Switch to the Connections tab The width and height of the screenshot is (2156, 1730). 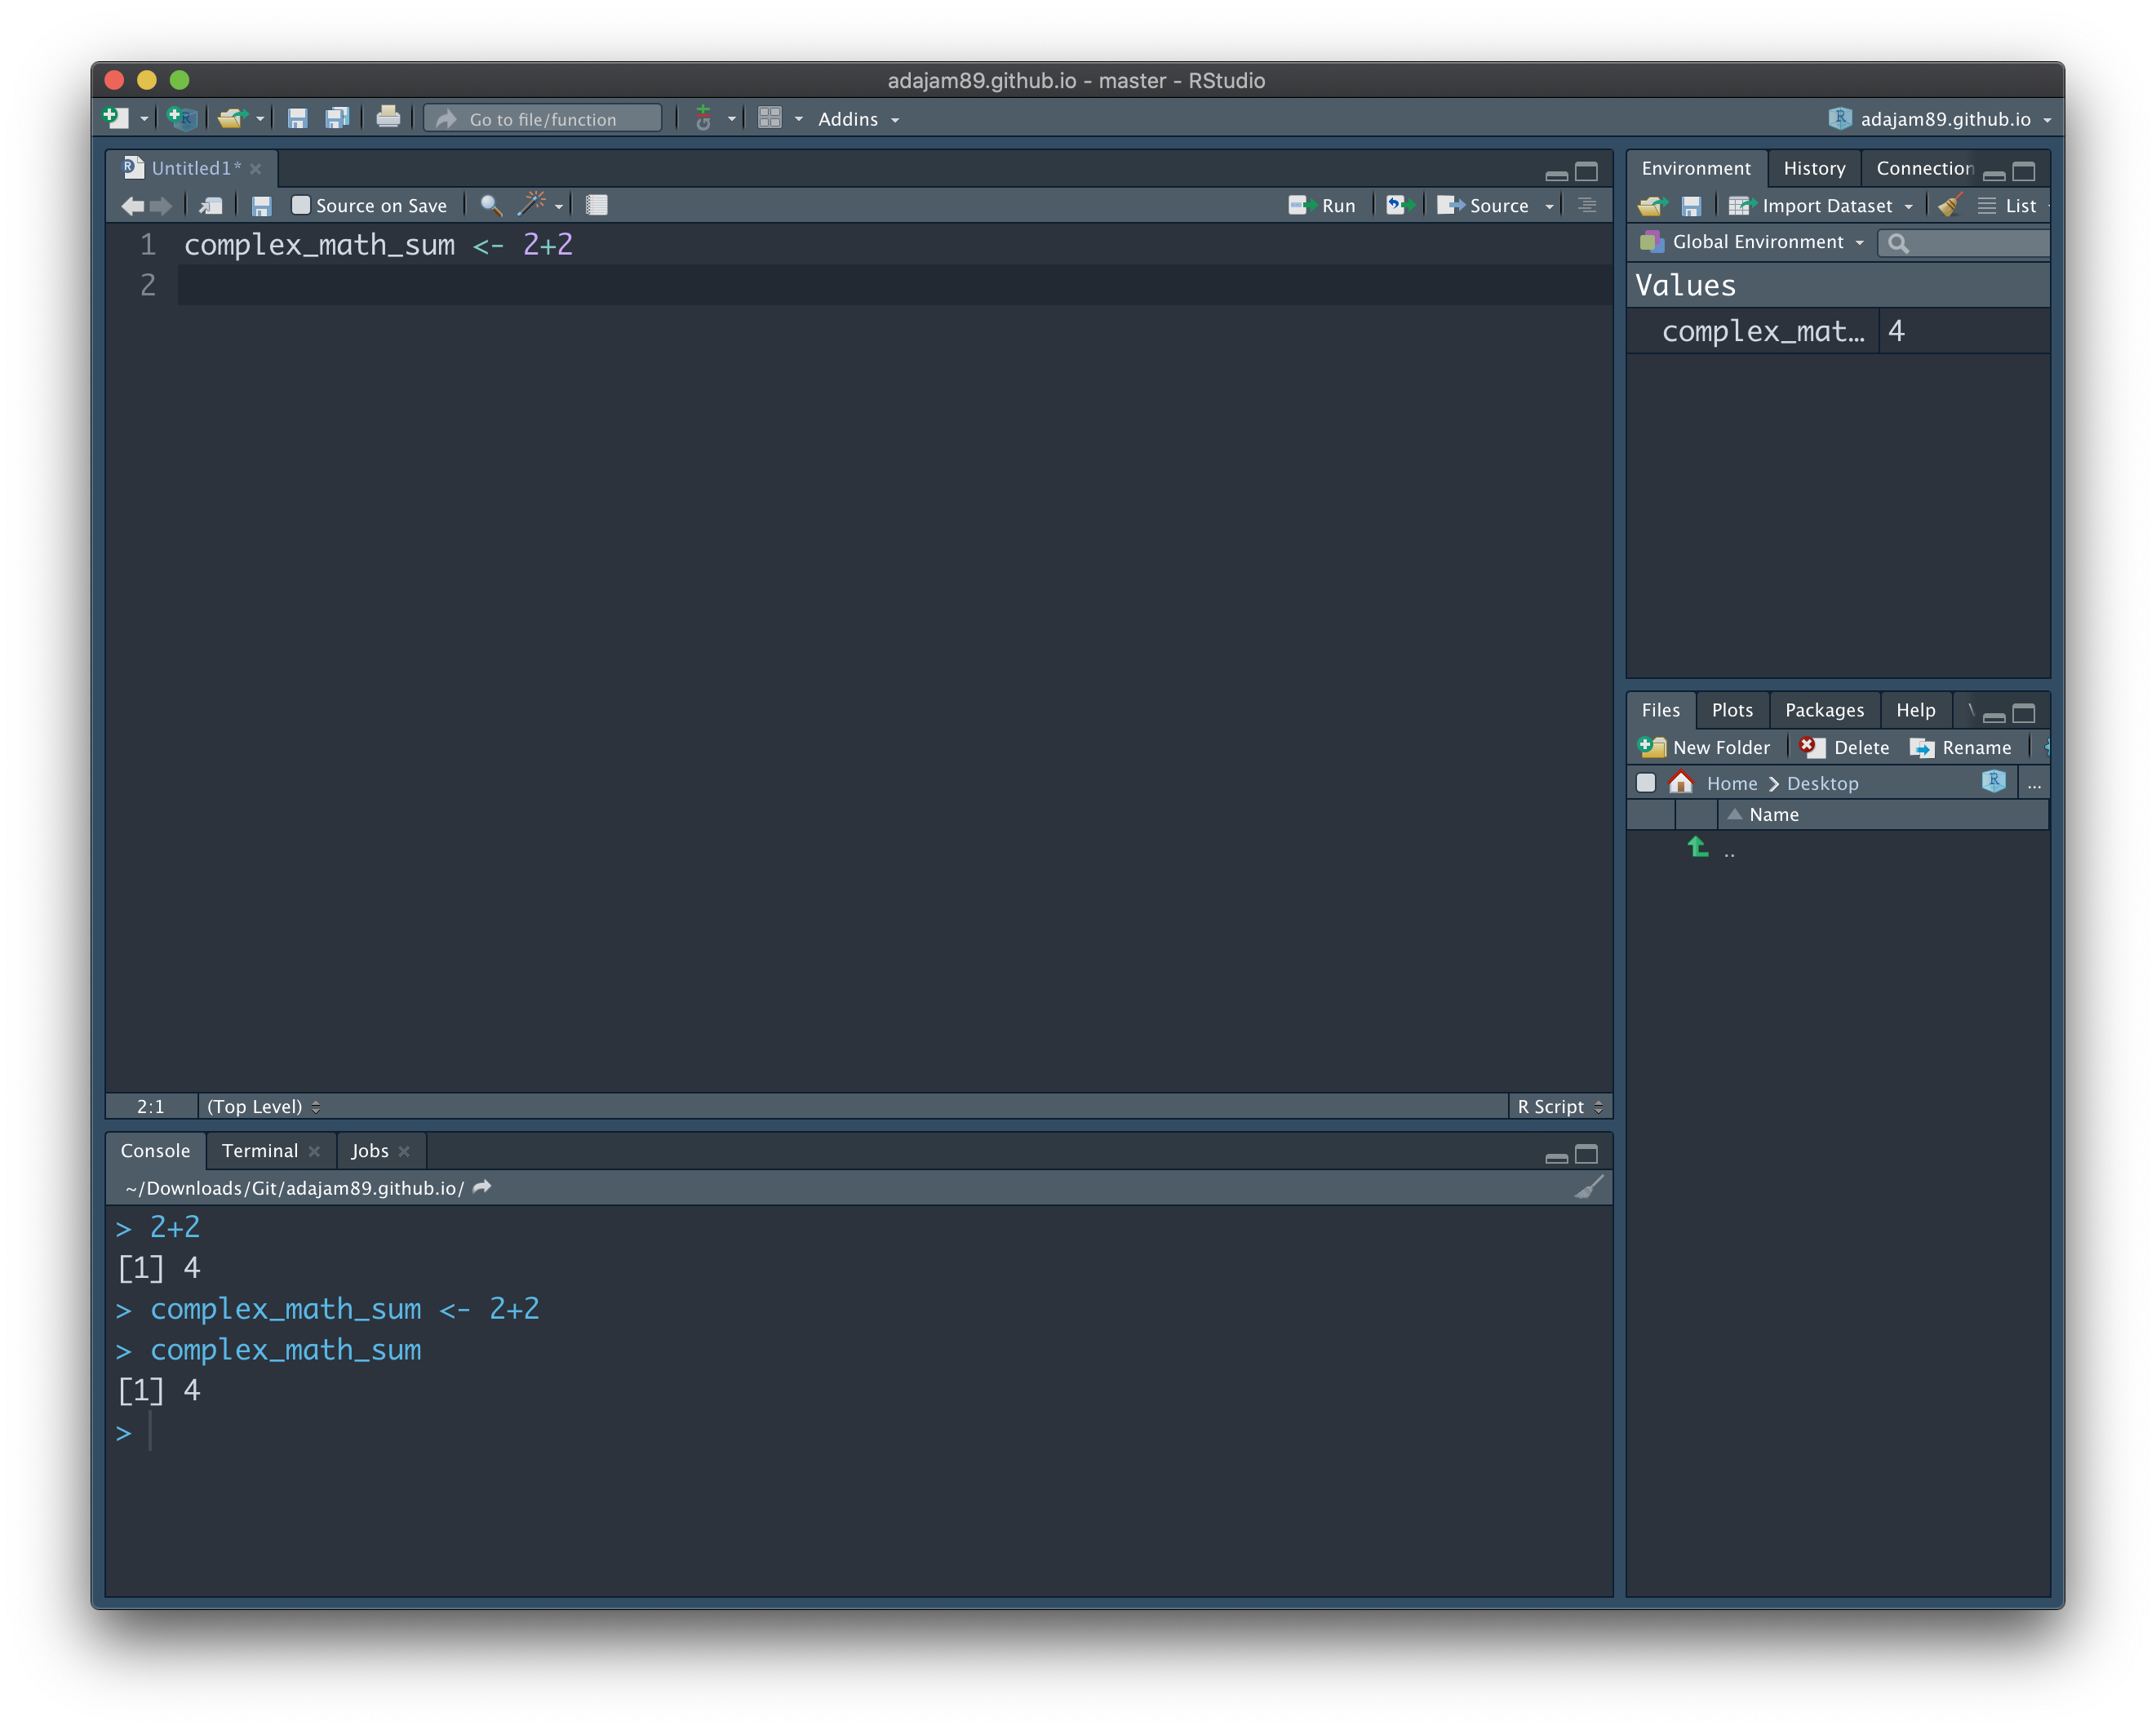coord(1925,168)
